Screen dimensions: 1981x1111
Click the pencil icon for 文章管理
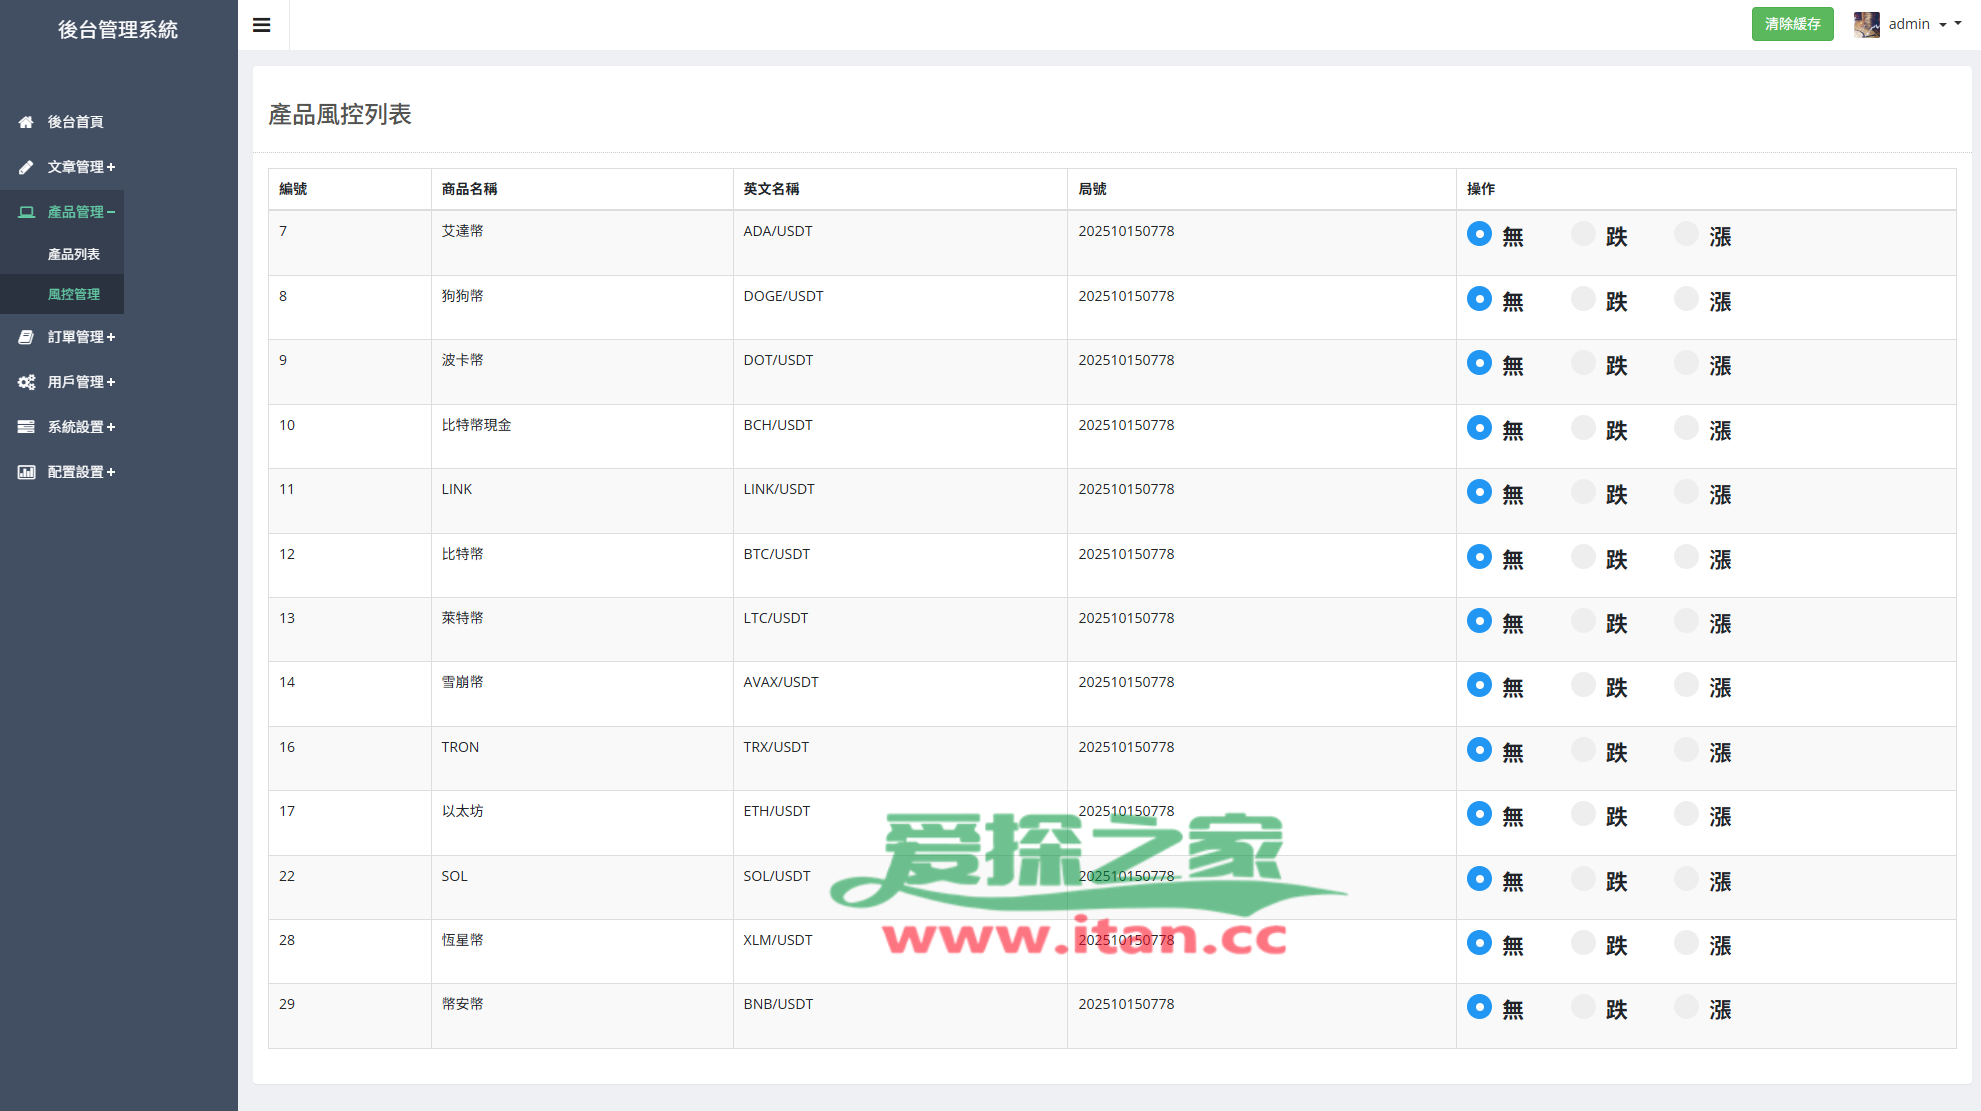(26, 167)
